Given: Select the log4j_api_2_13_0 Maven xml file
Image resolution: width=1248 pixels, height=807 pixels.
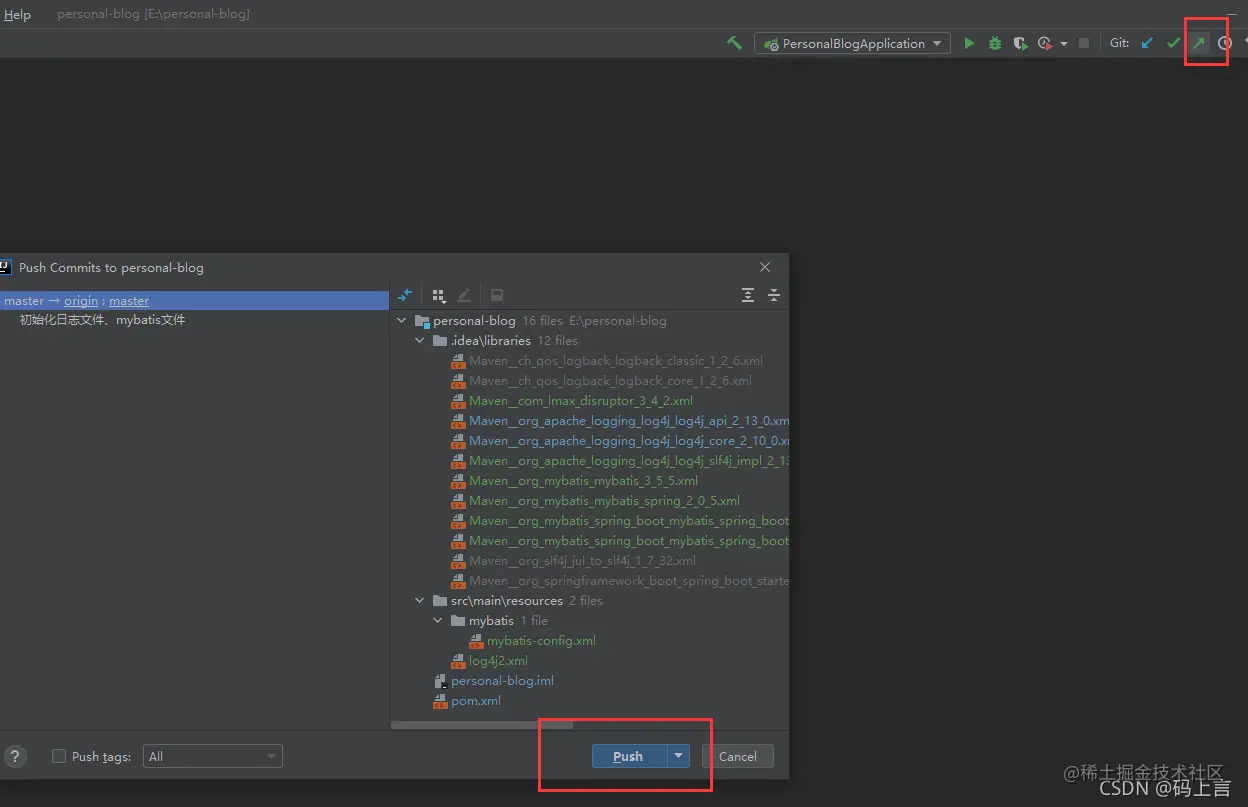Looking at the screenshot, I should click(x=629, y=421).
